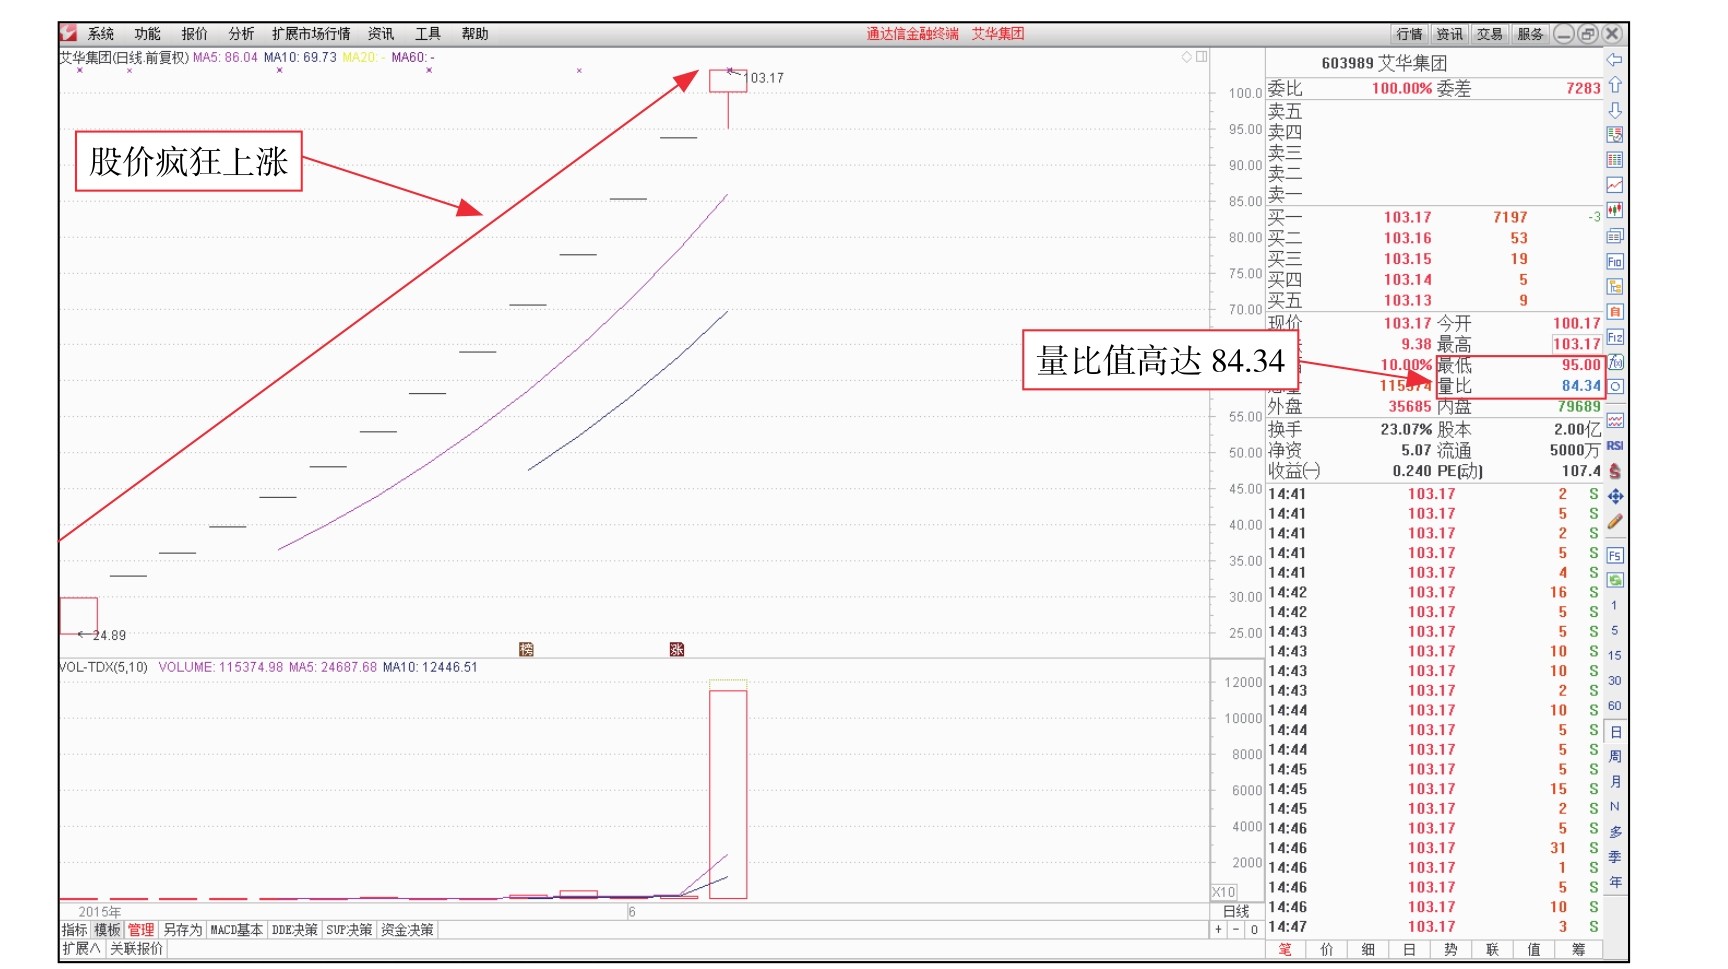Open the 交易 trading button at top right
This screenshot has width=1728, height=969.
1489,33
